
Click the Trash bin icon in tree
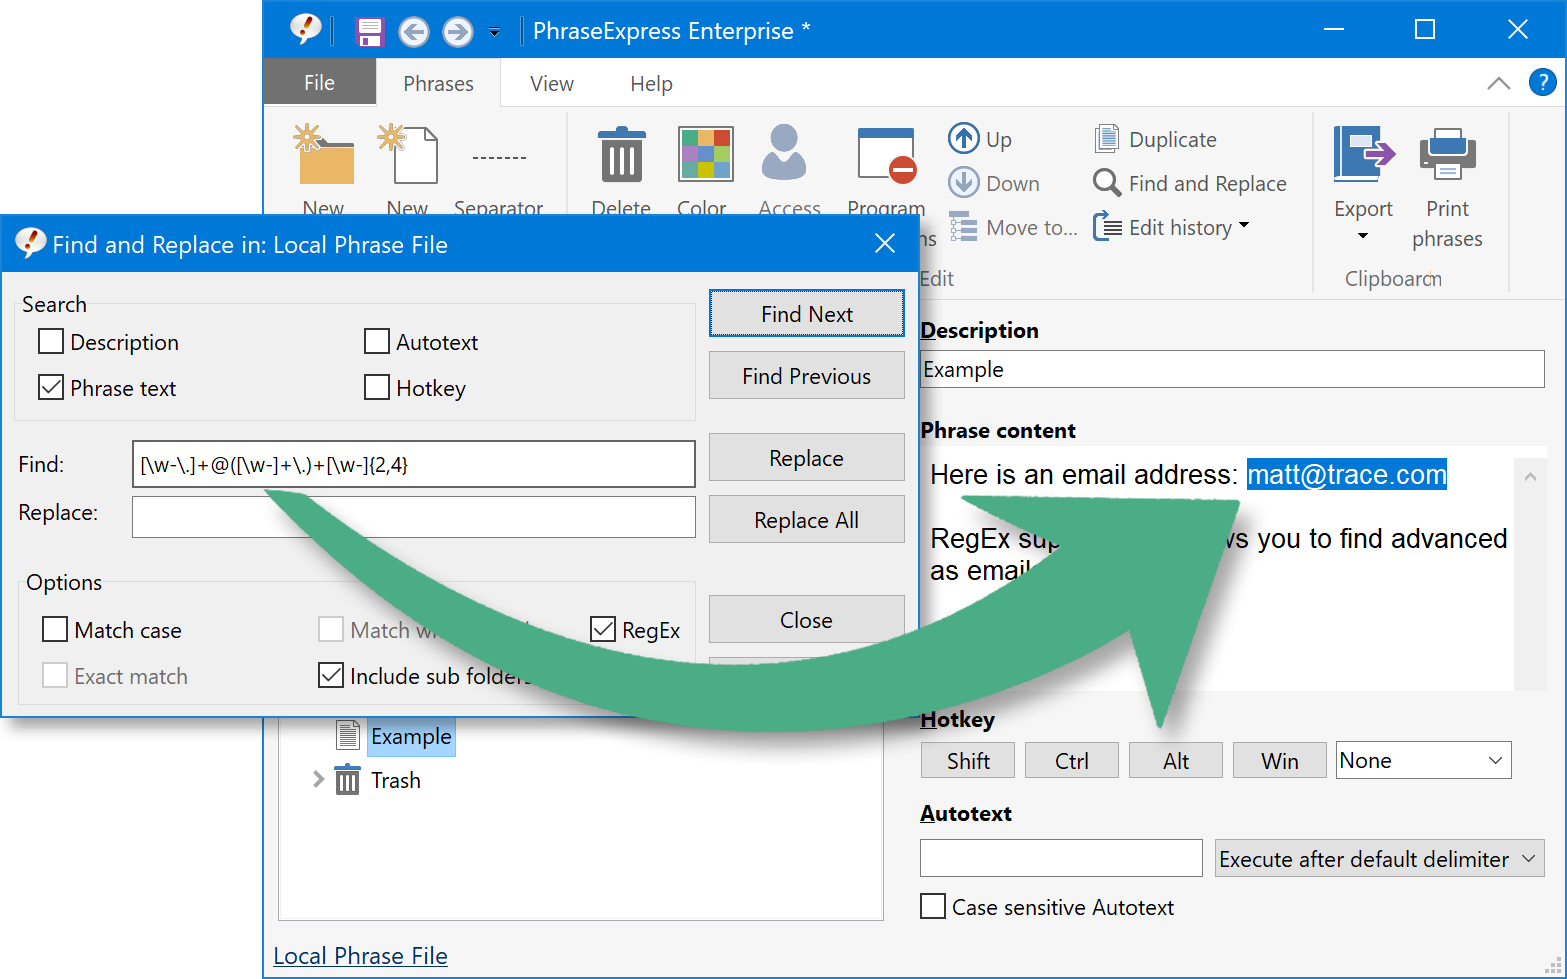347,779
